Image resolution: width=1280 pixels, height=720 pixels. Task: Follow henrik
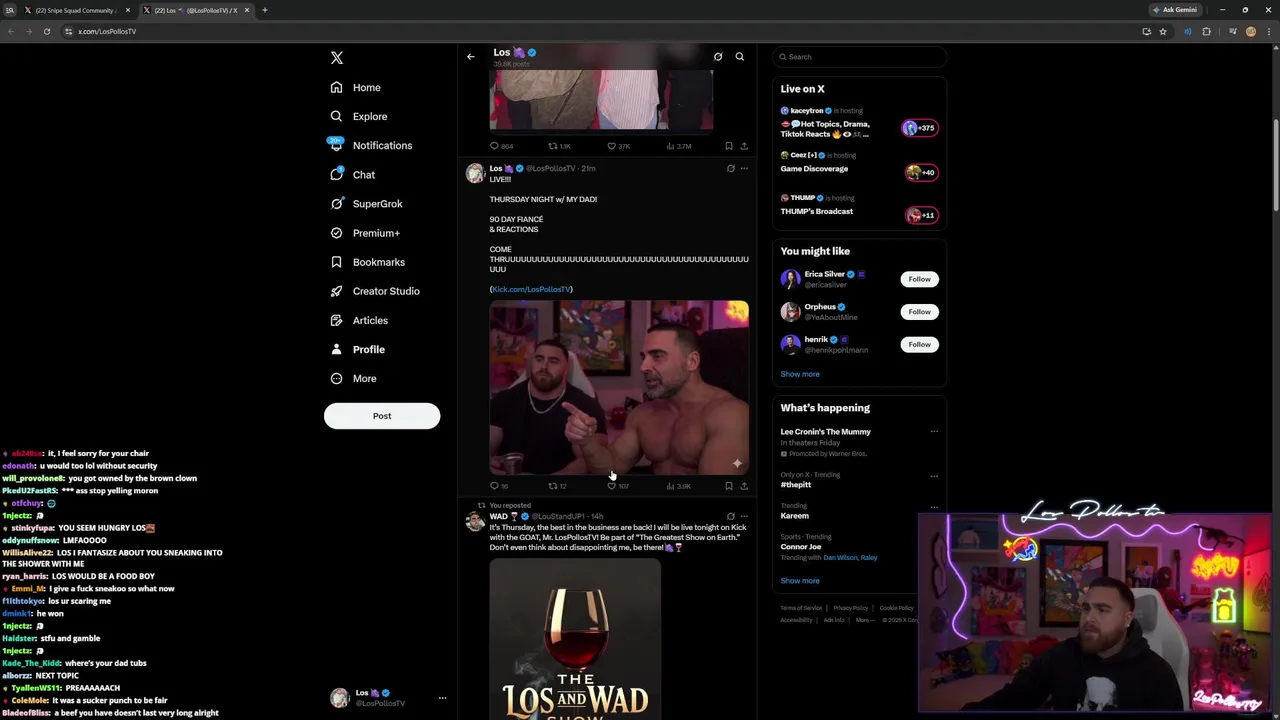point(919,344)
